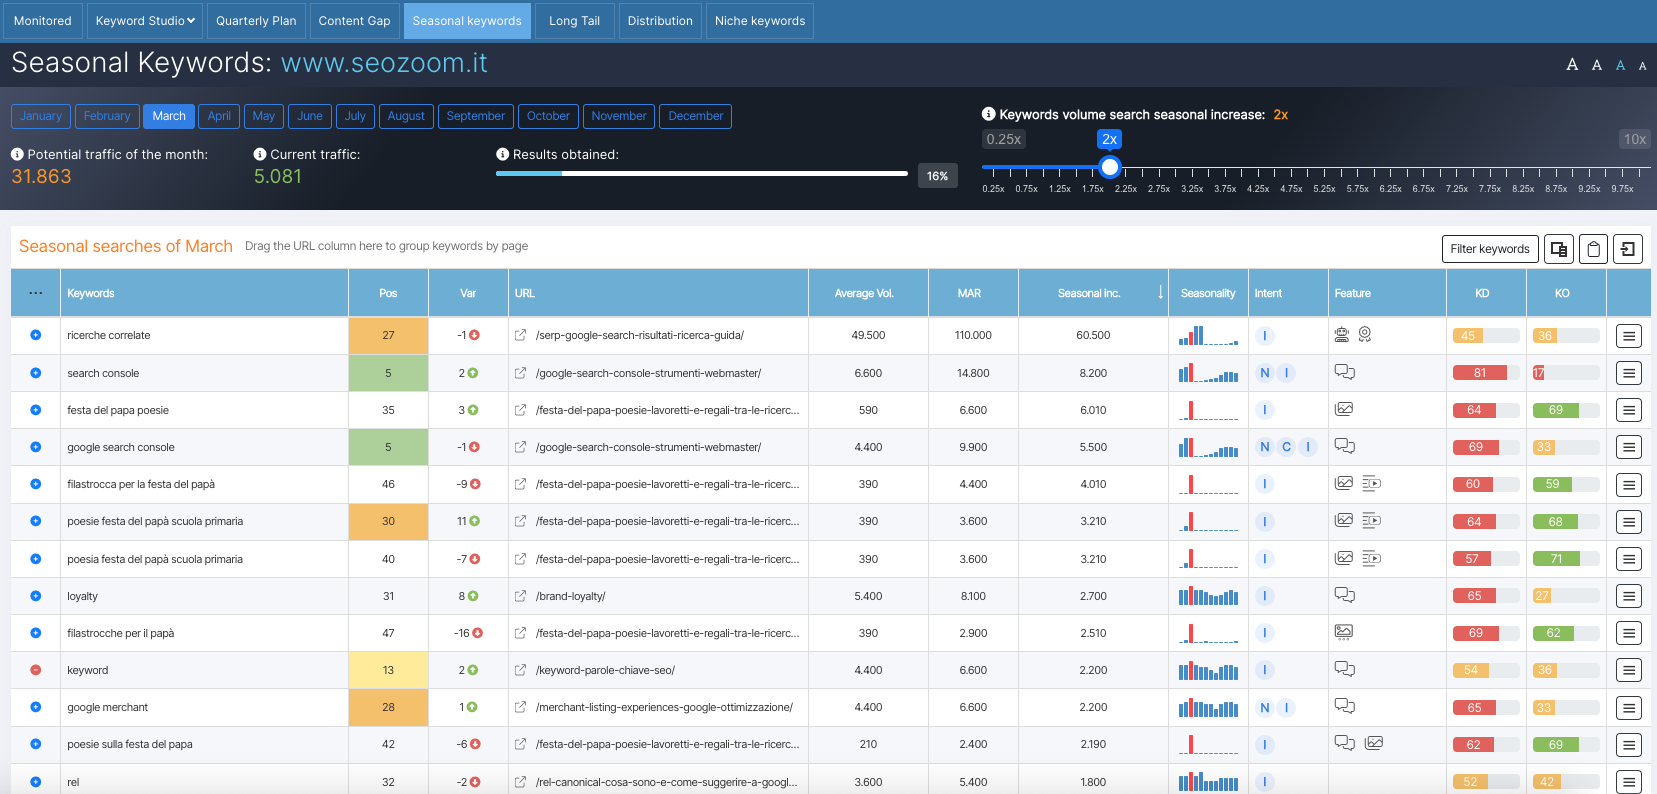The image size is (1657, 794).
Task: Open the Distribution tab
Action: pos(660,21)
